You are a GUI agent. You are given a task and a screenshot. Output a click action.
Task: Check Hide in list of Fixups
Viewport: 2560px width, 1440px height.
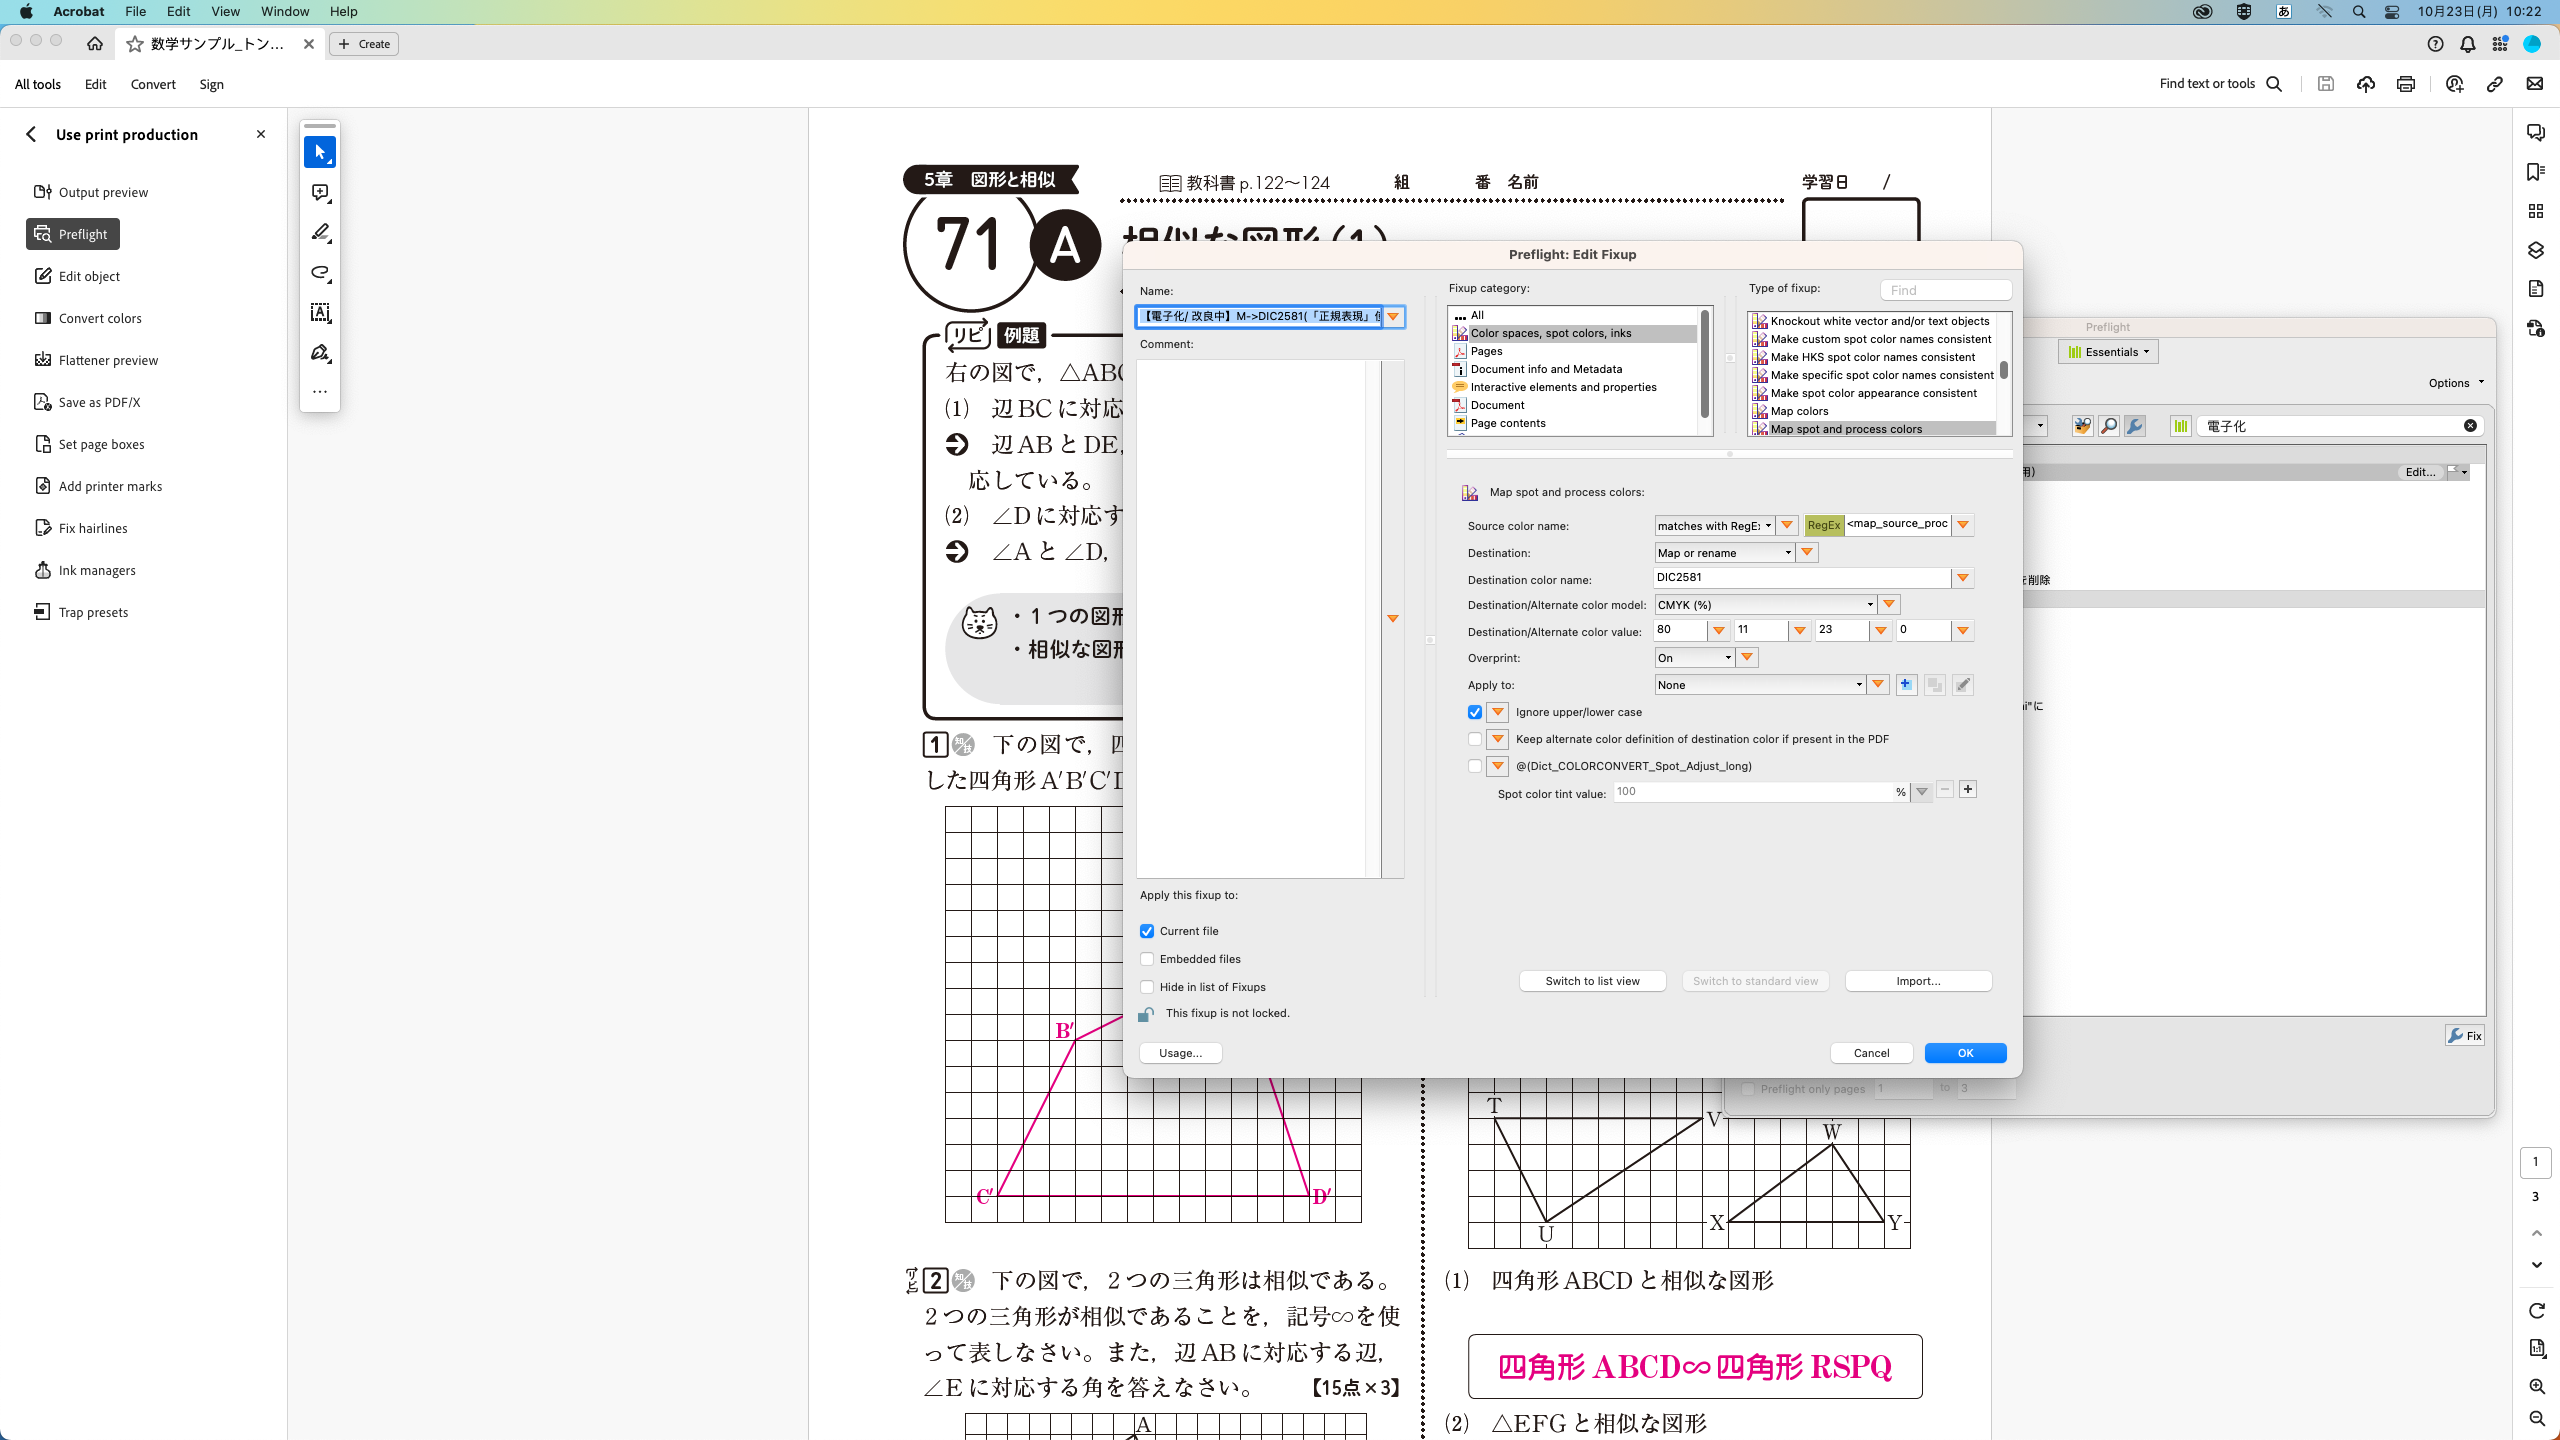coord(1147,987)
